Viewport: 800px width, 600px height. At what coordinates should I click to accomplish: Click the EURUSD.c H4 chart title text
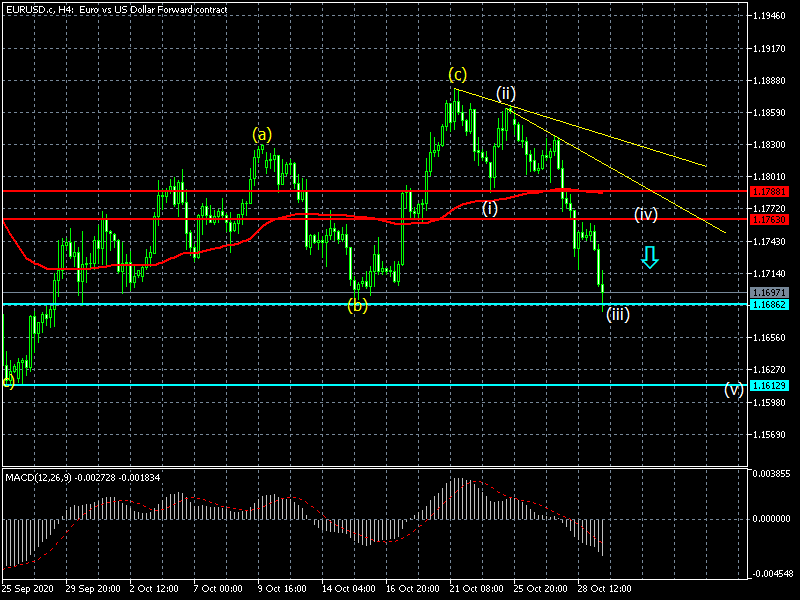click(x=117, y=9)
